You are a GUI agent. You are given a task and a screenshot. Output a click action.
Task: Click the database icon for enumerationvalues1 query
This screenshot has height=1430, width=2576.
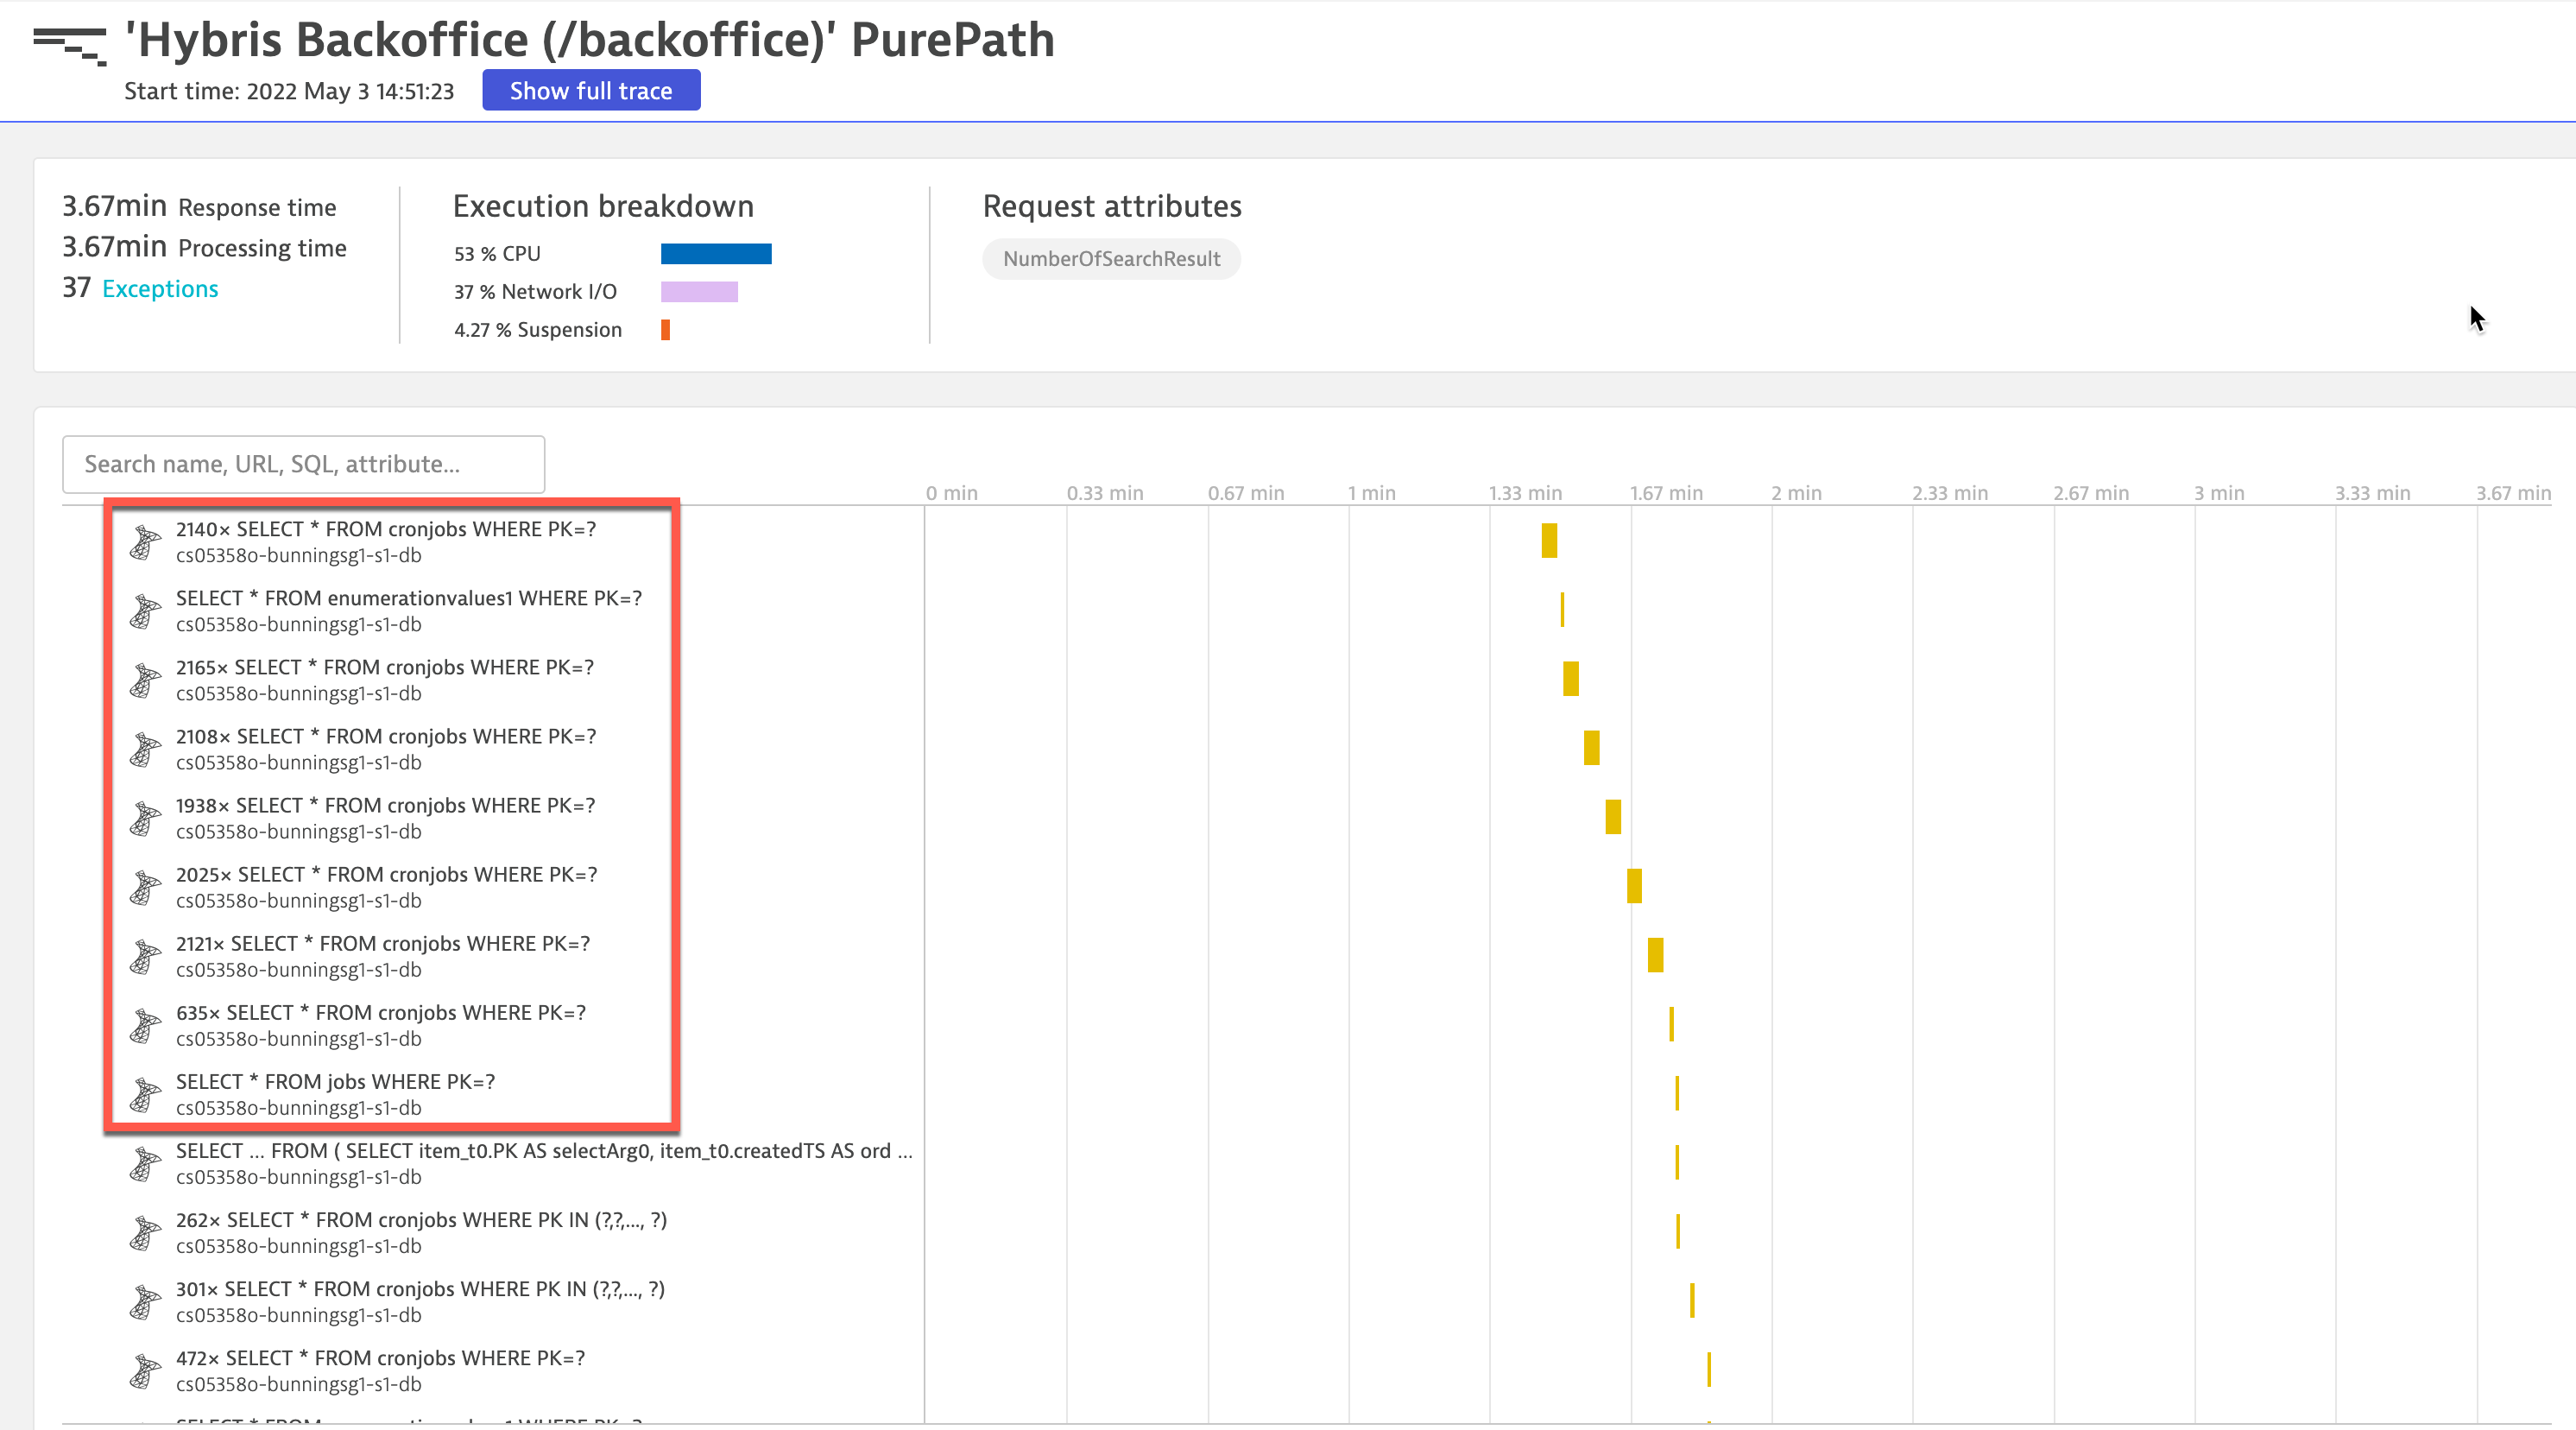click(x=145, y=612)
